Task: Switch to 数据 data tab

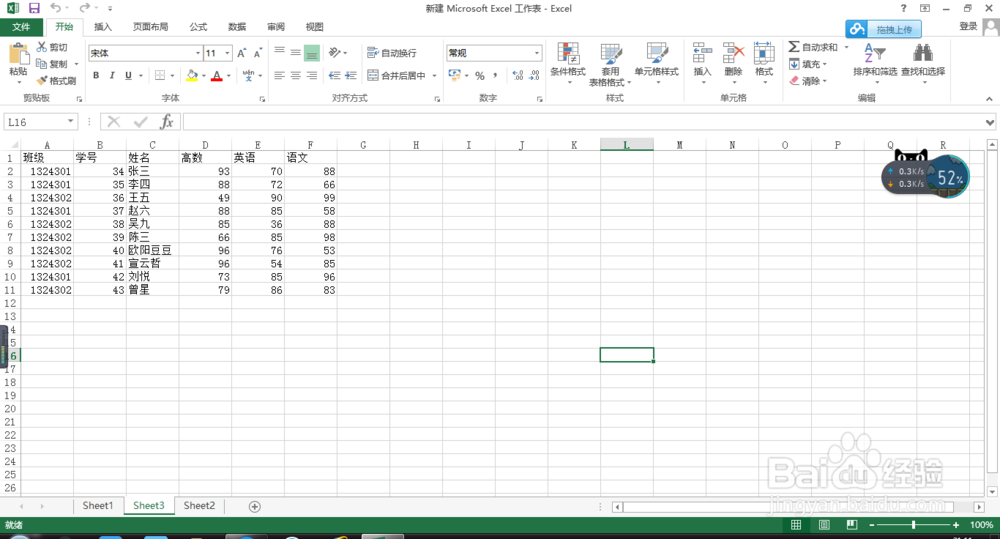Action: [237, 27]
